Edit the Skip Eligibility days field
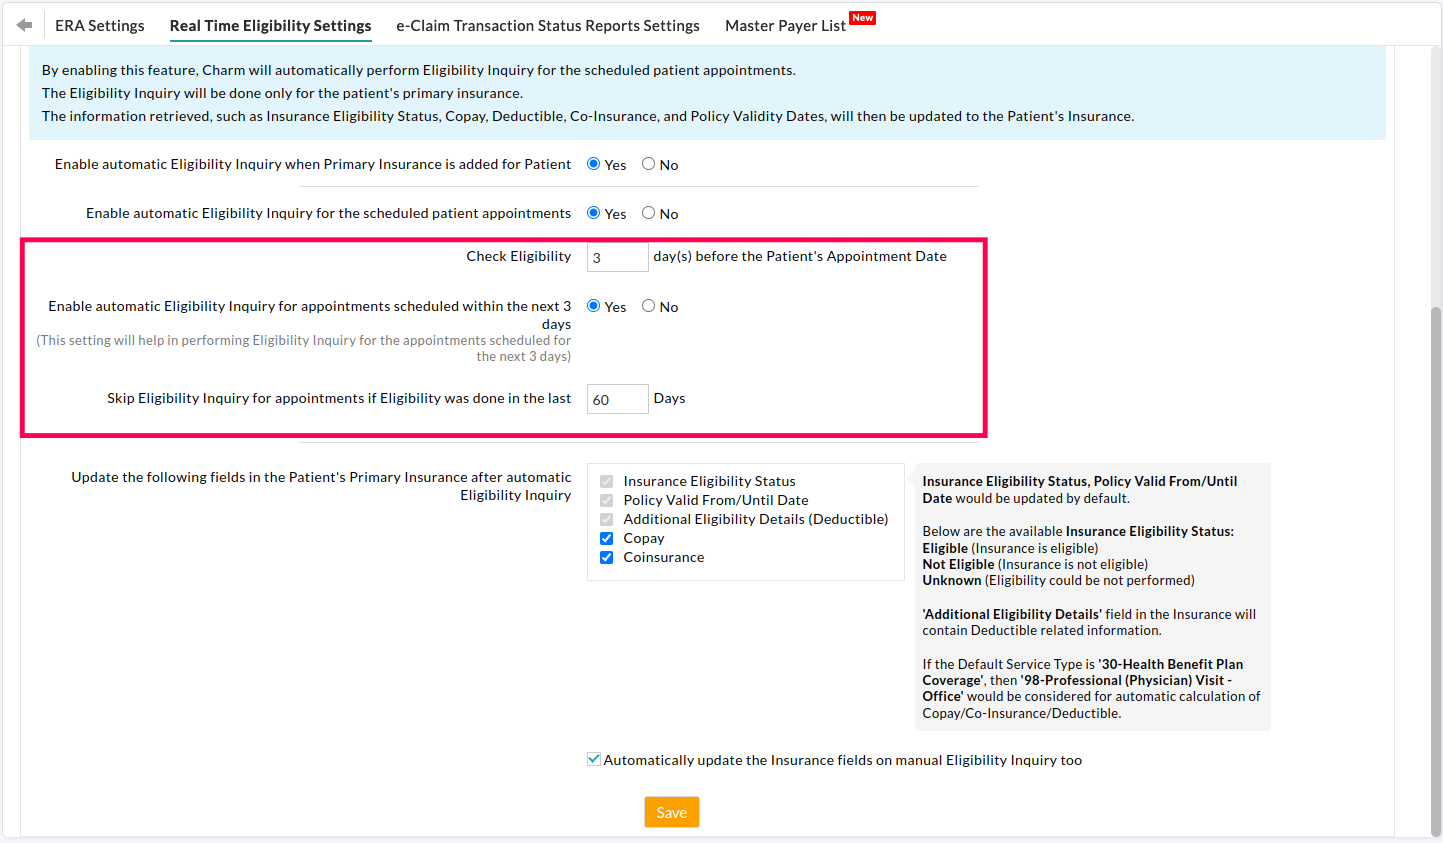This screenshot has height=843, width=1443. click(x=617, y=398)
